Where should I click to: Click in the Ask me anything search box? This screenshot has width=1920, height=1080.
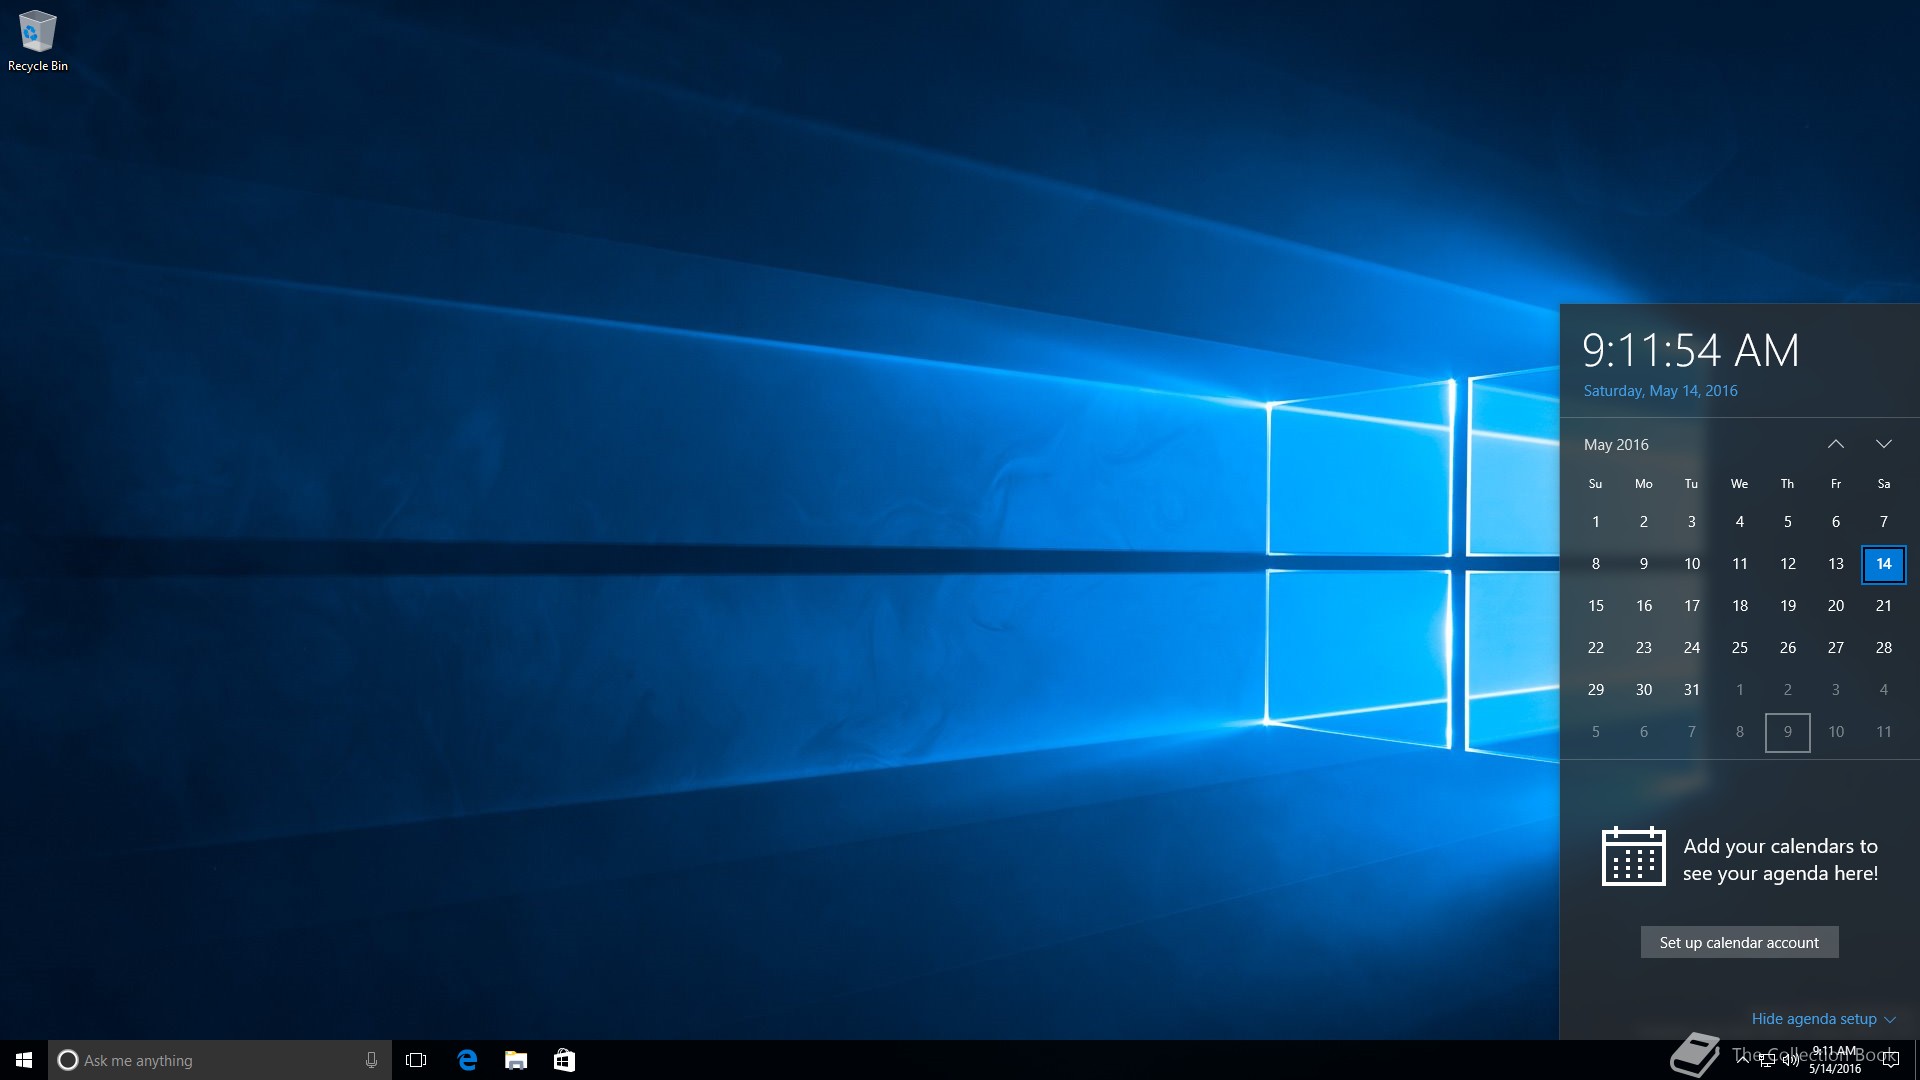coord(220,1060)
